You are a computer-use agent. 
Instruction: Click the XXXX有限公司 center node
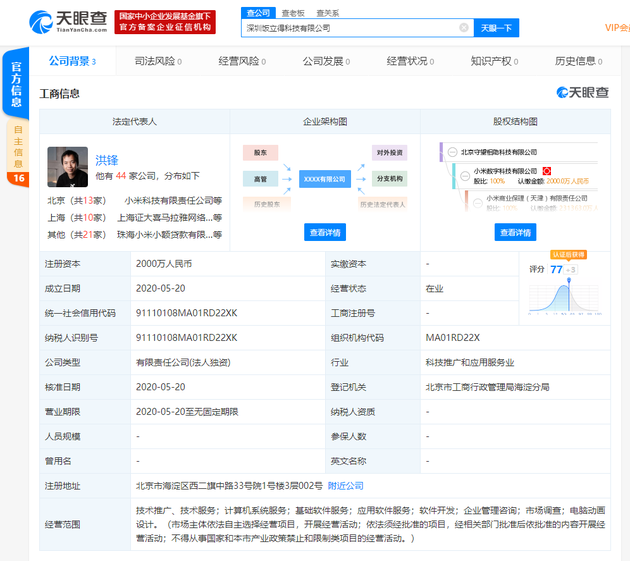pos(325,179)
